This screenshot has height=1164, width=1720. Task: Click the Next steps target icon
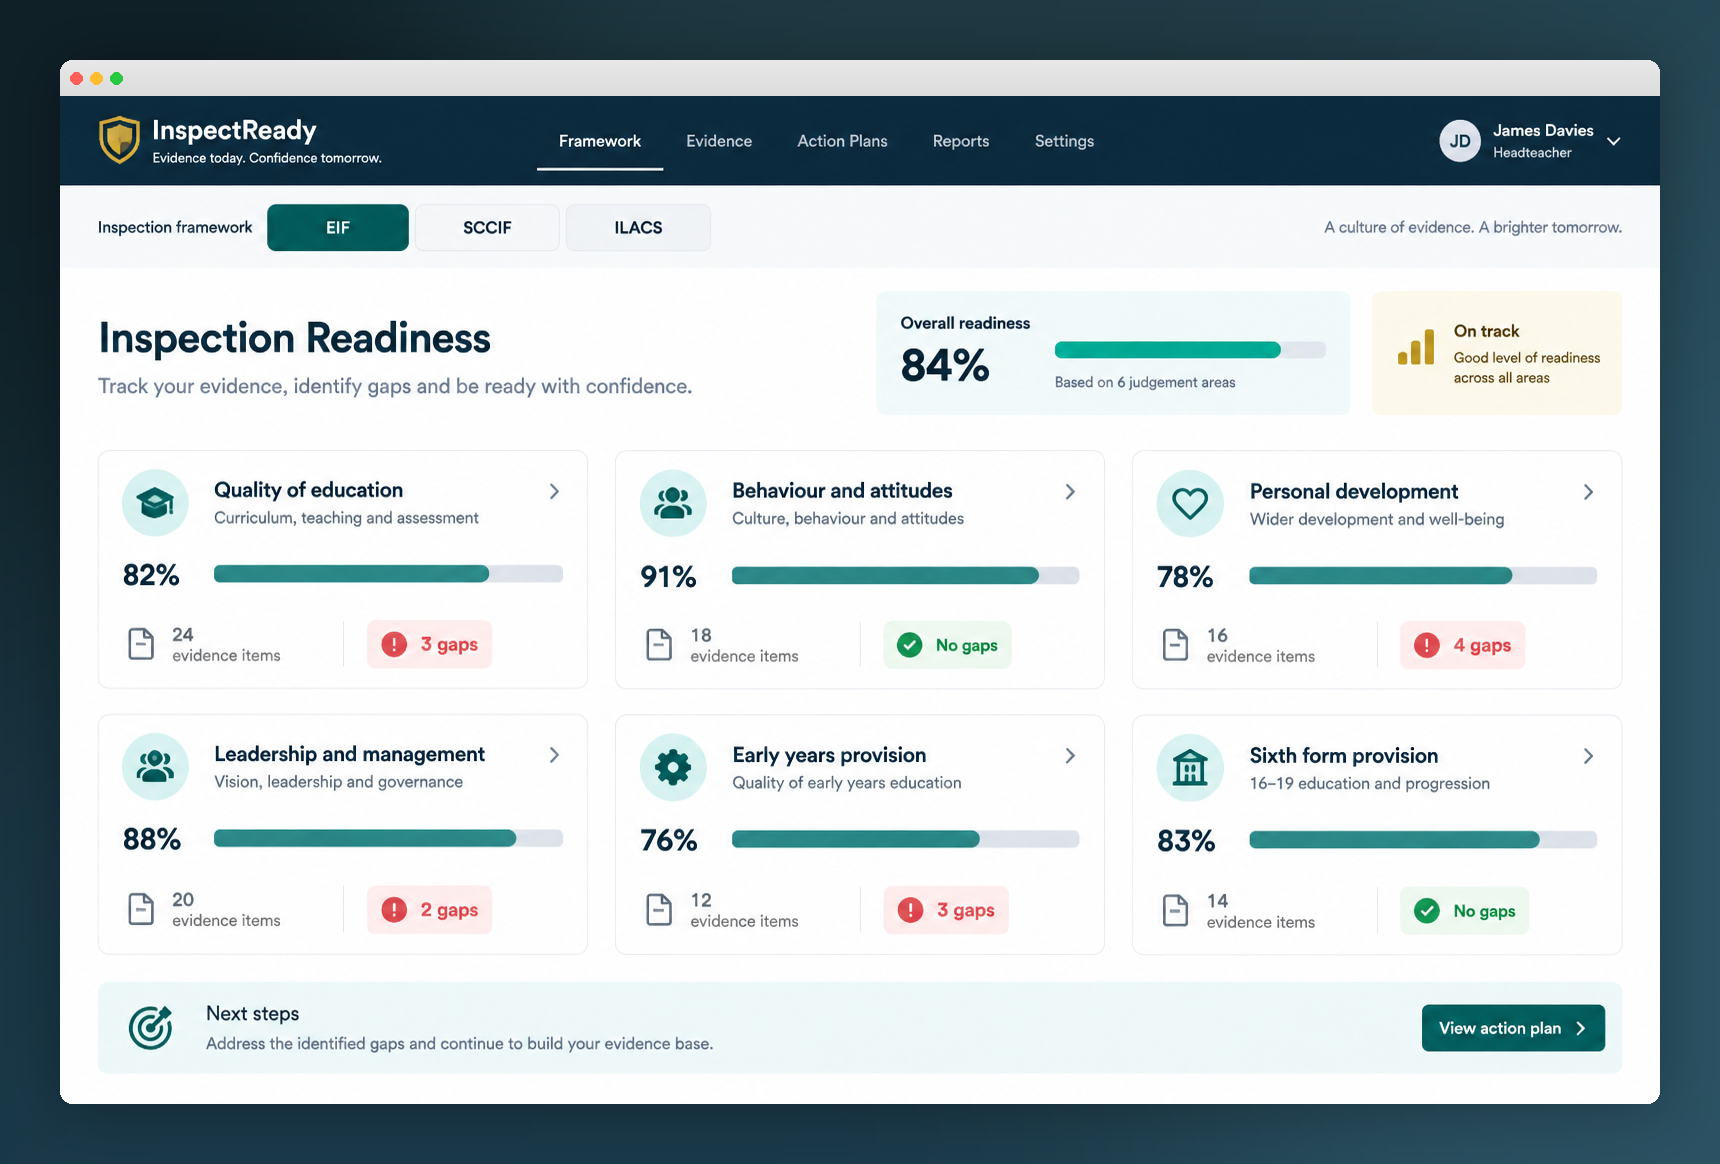pyautogui.click(x=151, y=1028)
